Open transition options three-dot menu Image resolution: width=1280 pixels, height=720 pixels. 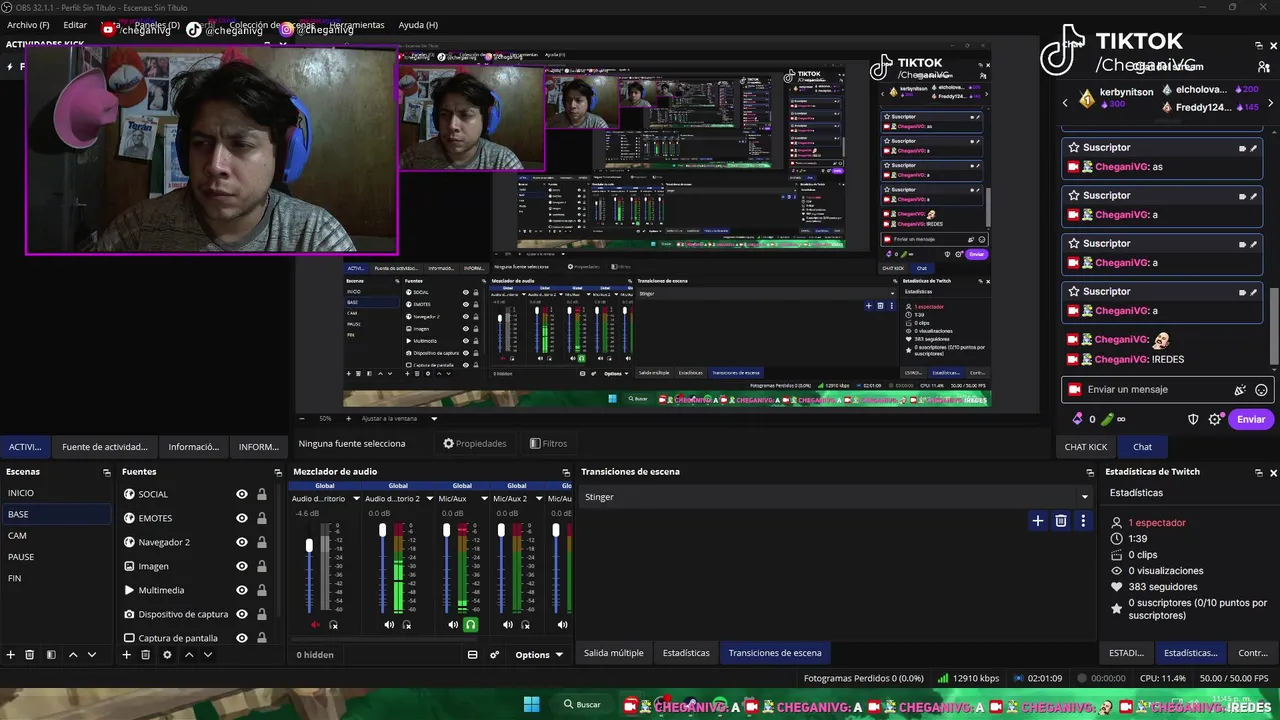1083,521
